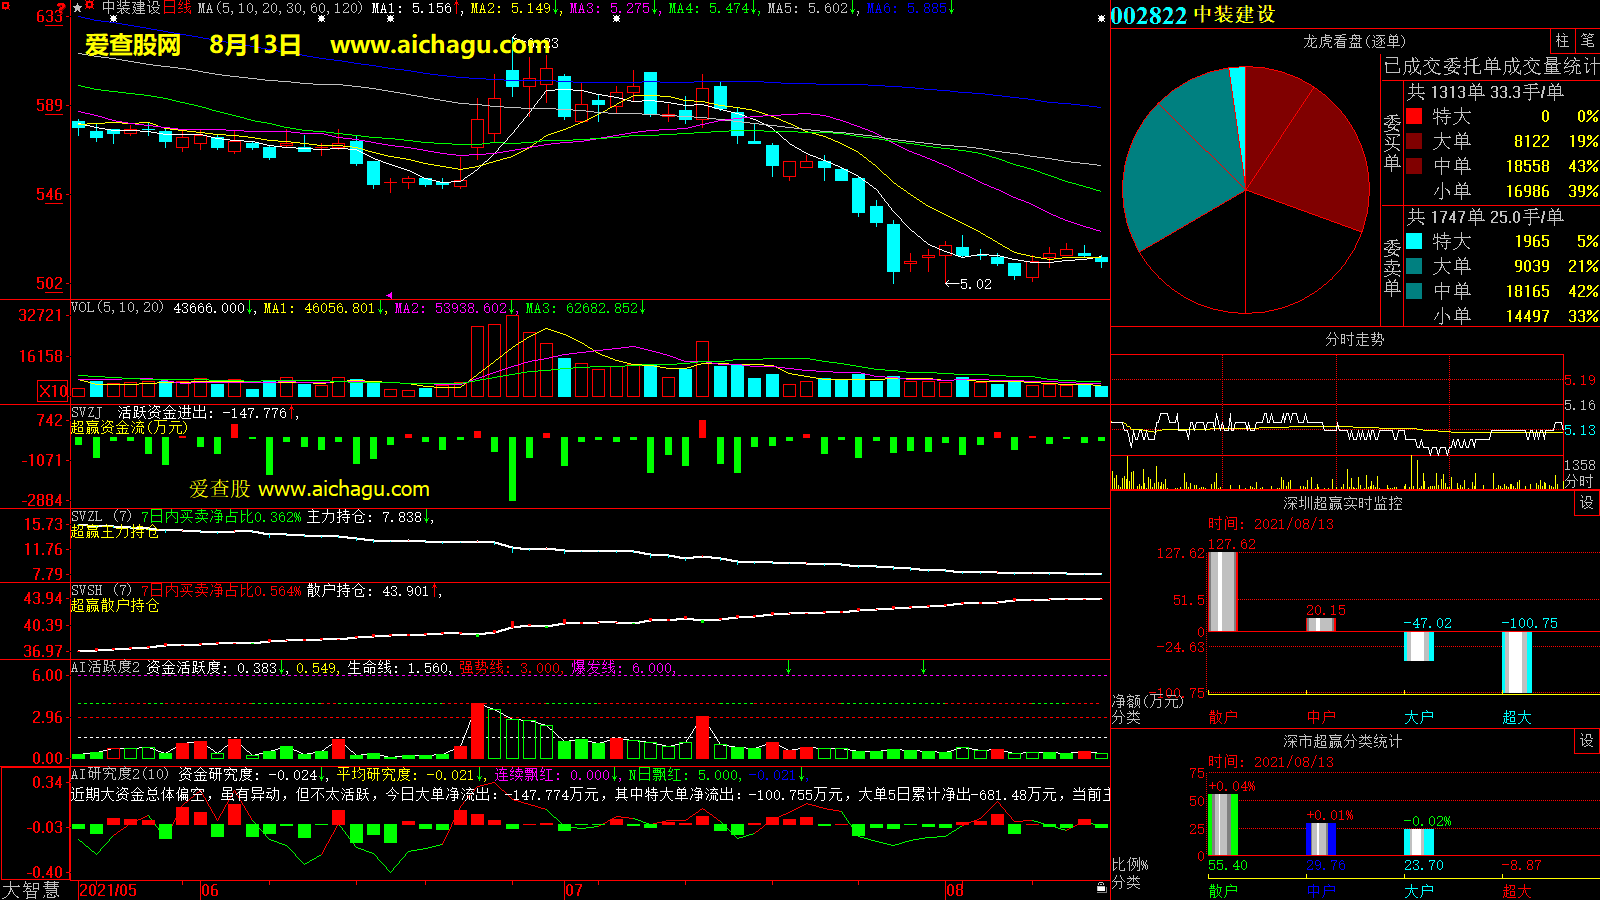Open 设 settings for 深市超赢分类统计
Image resolution: width=1600 pixels, height=900 pixels.
coord(1587,741)
